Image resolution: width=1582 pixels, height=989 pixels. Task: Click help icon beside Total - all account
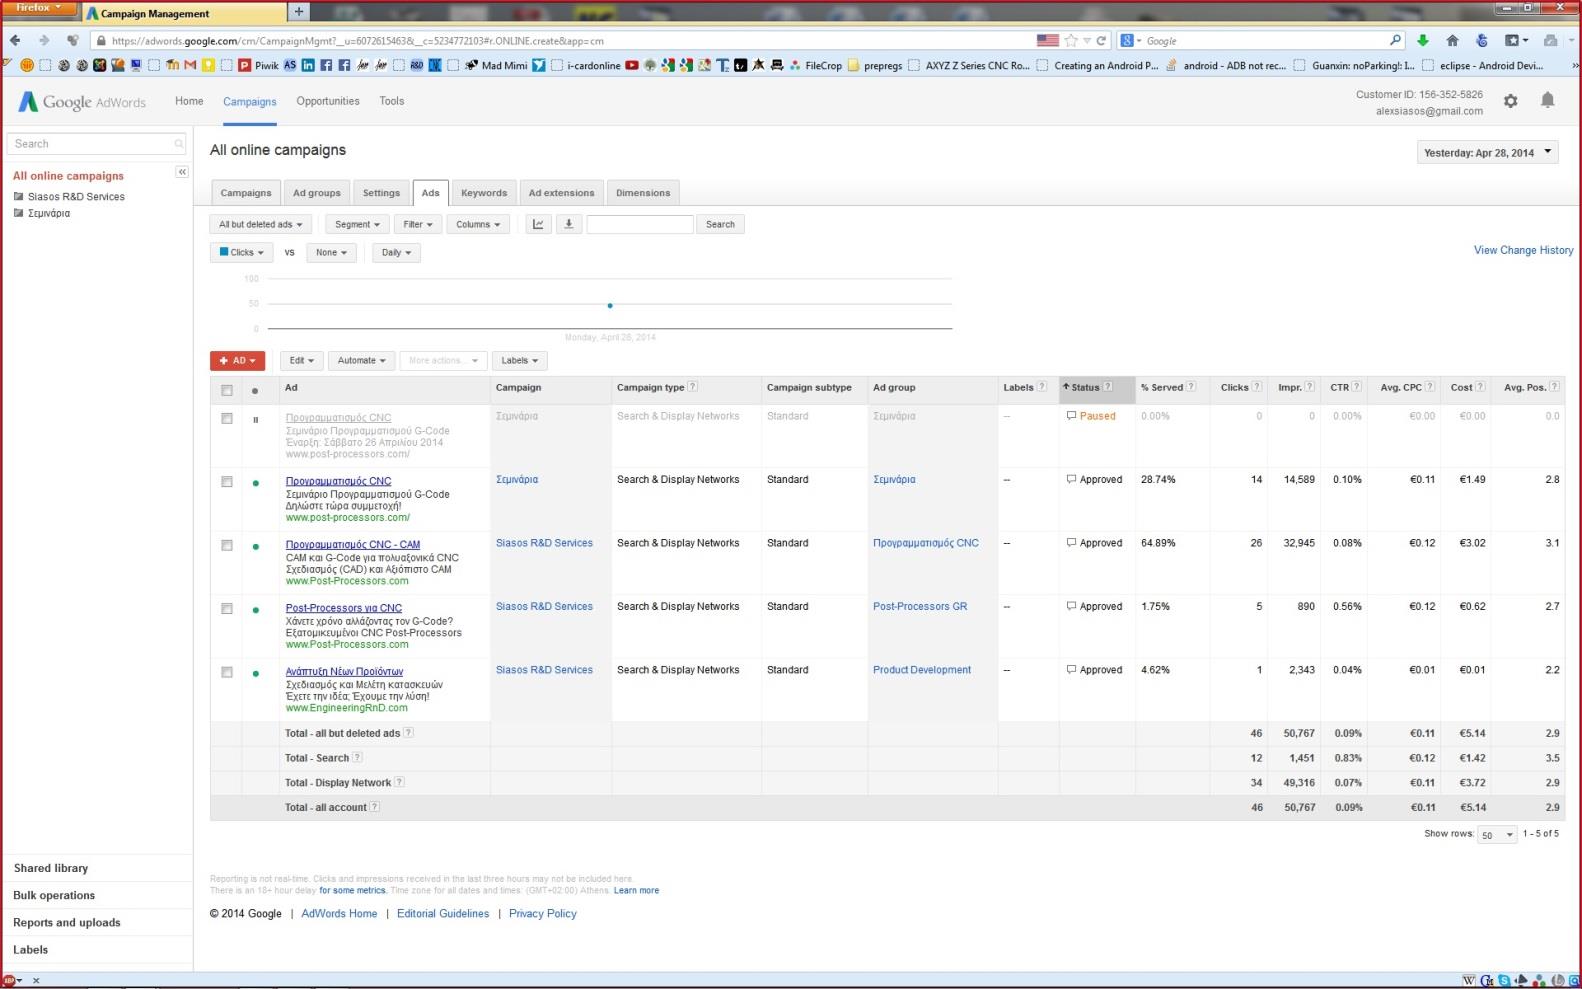375,807
